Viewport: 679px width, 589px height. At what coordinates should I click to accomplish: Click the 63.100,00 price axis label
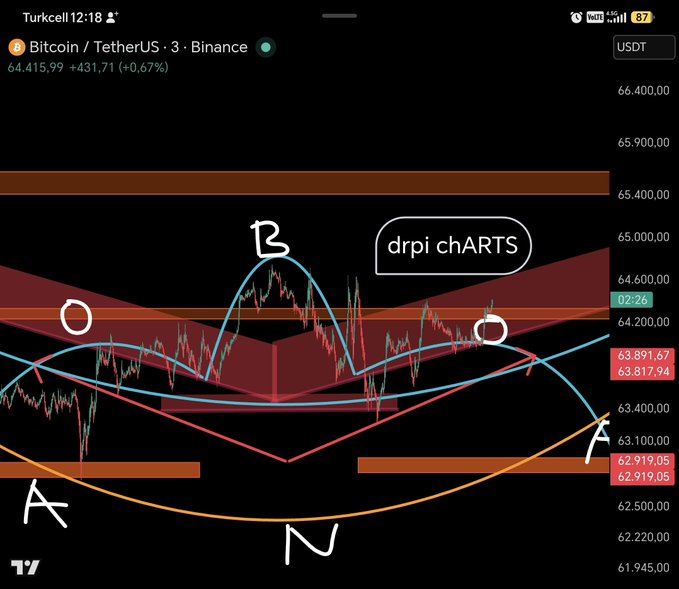(x=643, y=440)
